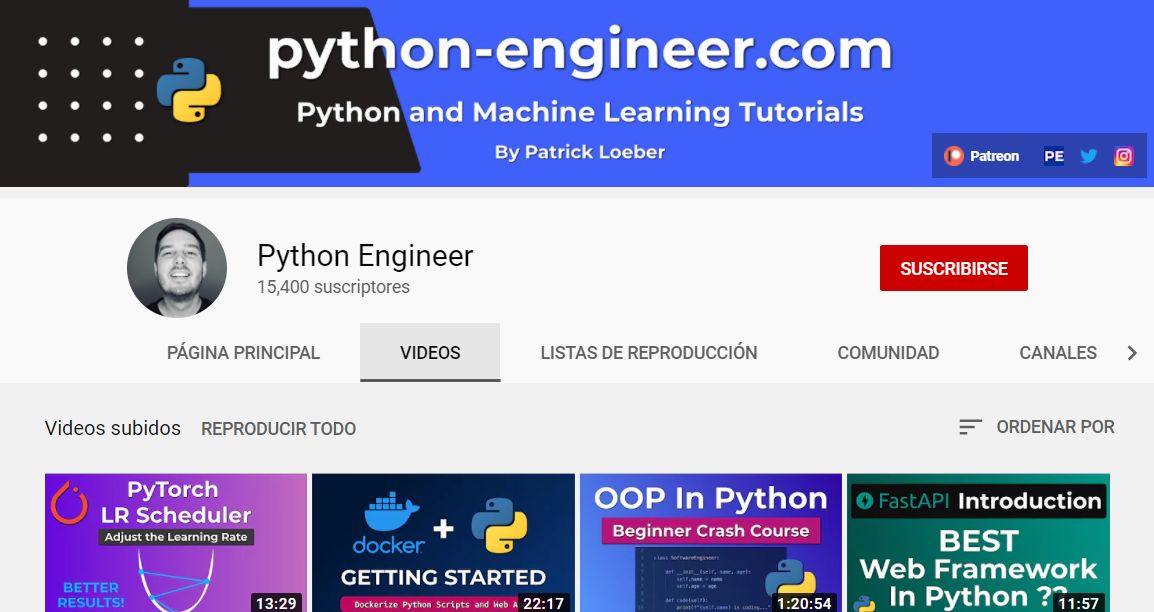The image size is (1154, 612).
Task: Open the ORDENAR POR sort dropdown
Action: pyautogui.click(x=1037, y=427)
